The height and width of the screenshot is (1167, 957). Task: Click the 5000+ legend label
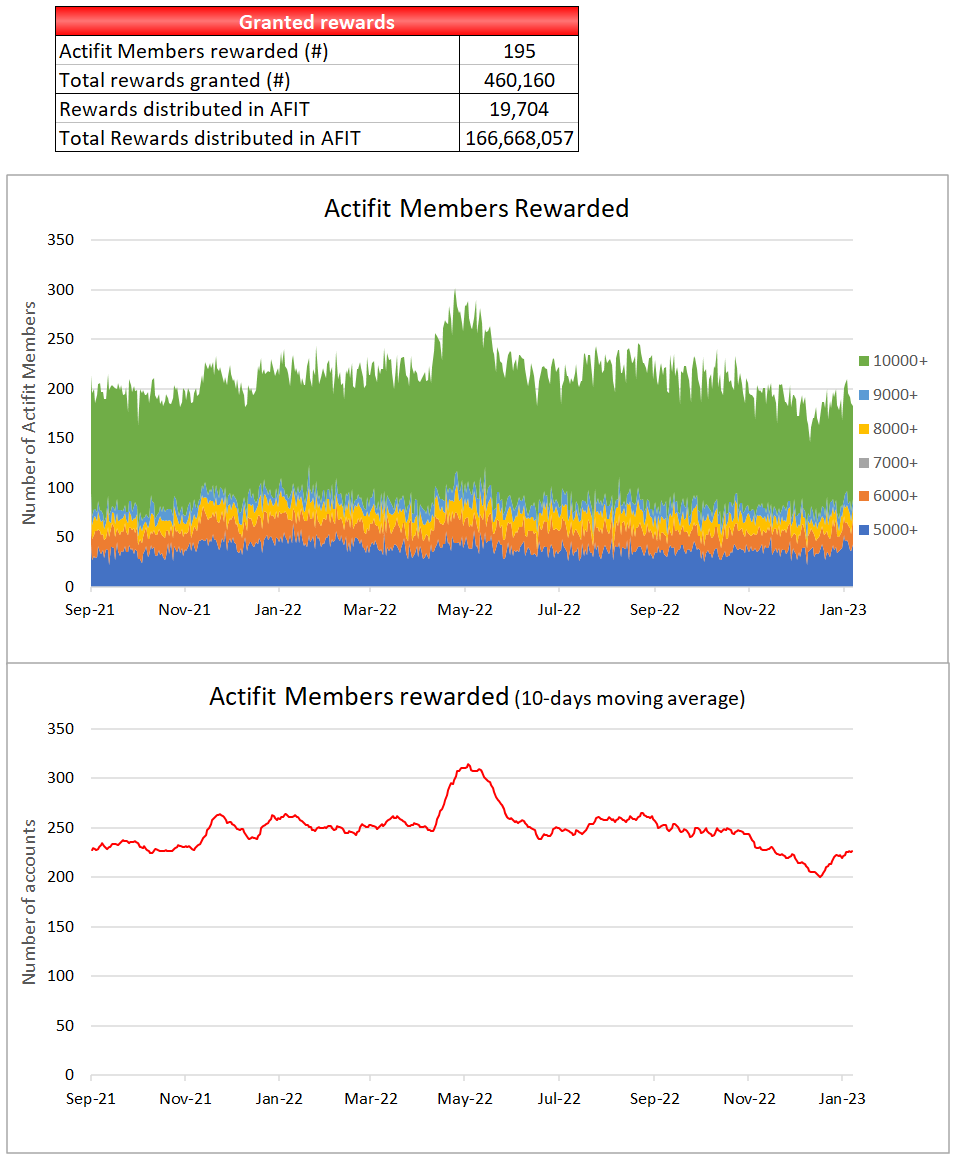coord(895,530)
